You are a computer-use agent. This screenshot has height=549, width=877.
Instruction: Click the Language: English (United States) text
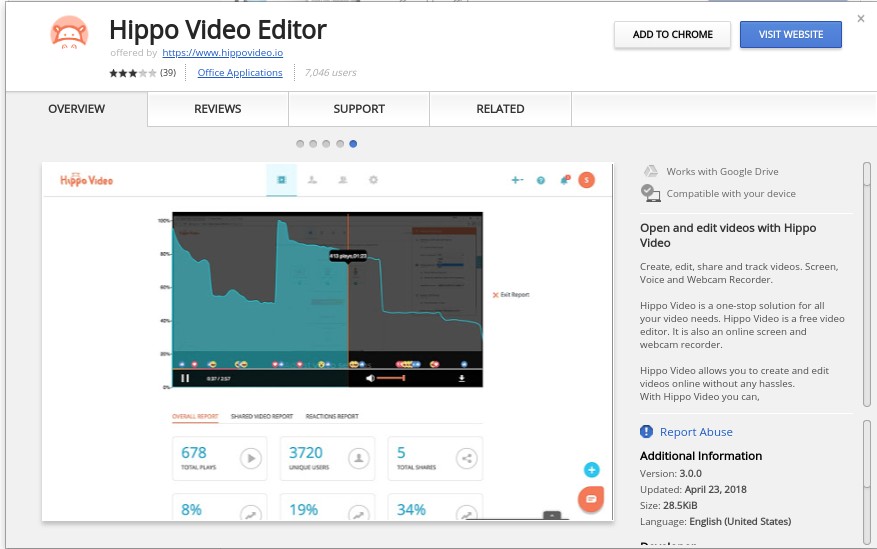715,522
